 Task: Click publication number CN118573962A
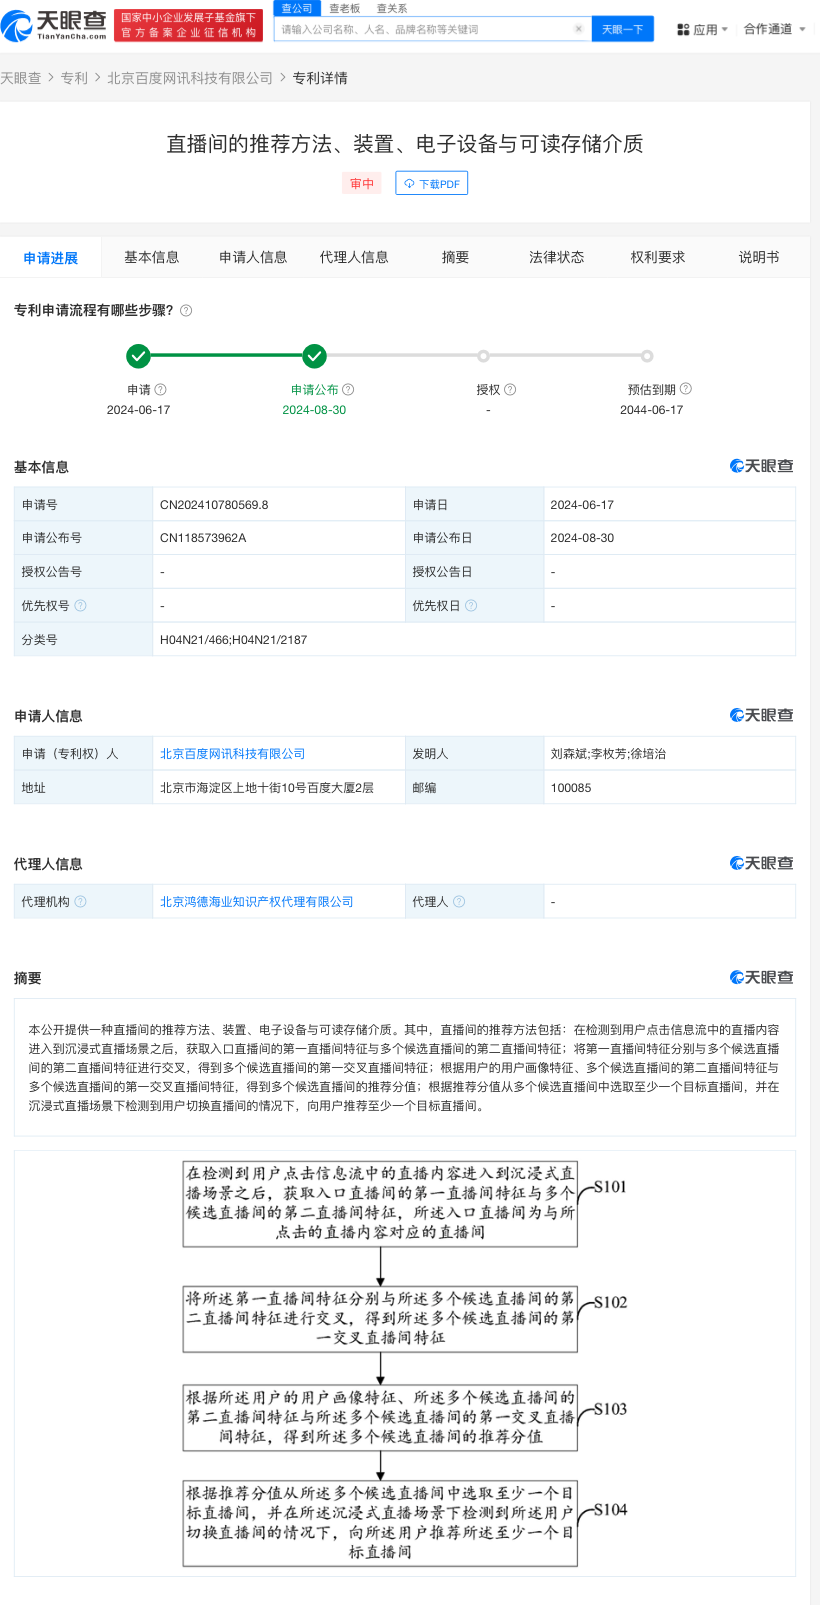[x=203, y=538]
